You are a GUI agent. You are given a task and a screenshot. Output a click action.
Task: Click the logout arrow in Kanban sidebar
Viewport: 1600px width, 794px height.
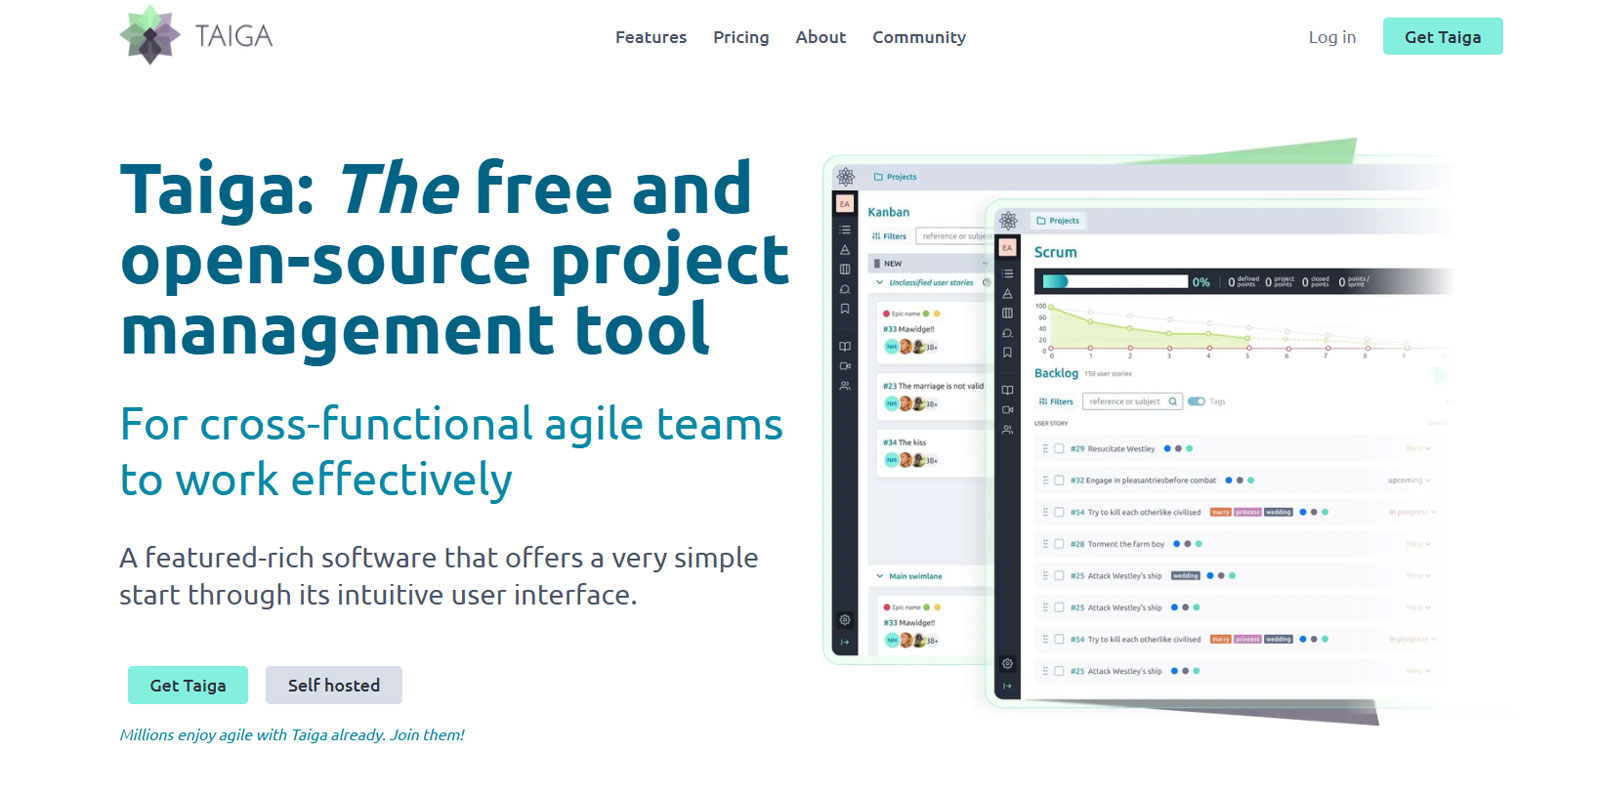[845, 642]
